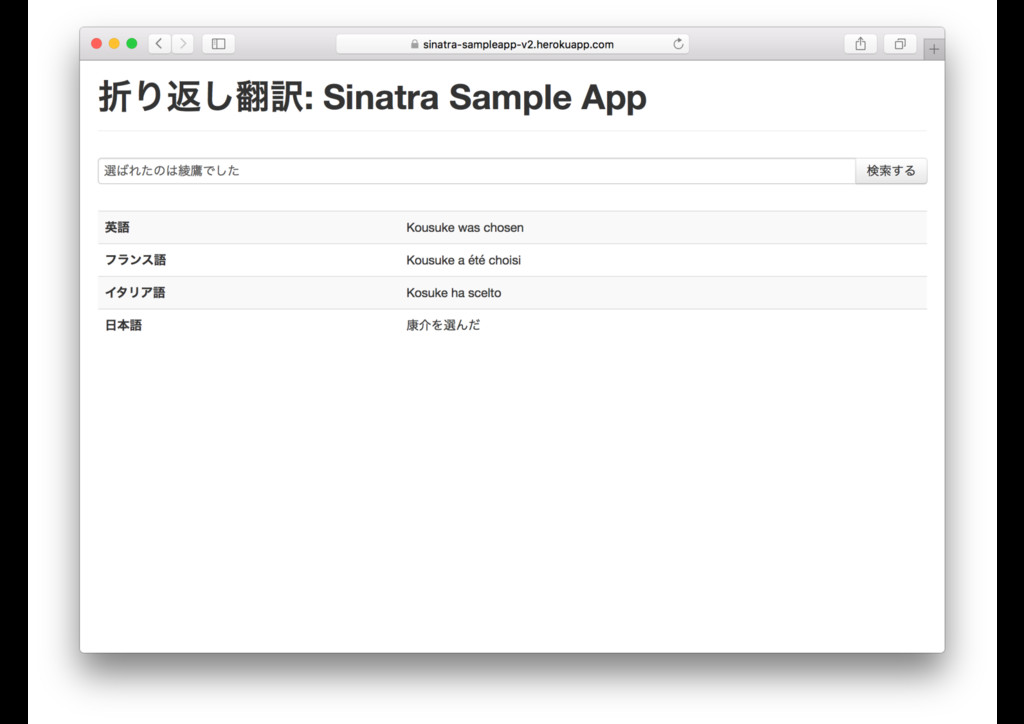
Task: Click the search text field containing 選ばれたのは綾鷹でした
Action: point(477,170)
